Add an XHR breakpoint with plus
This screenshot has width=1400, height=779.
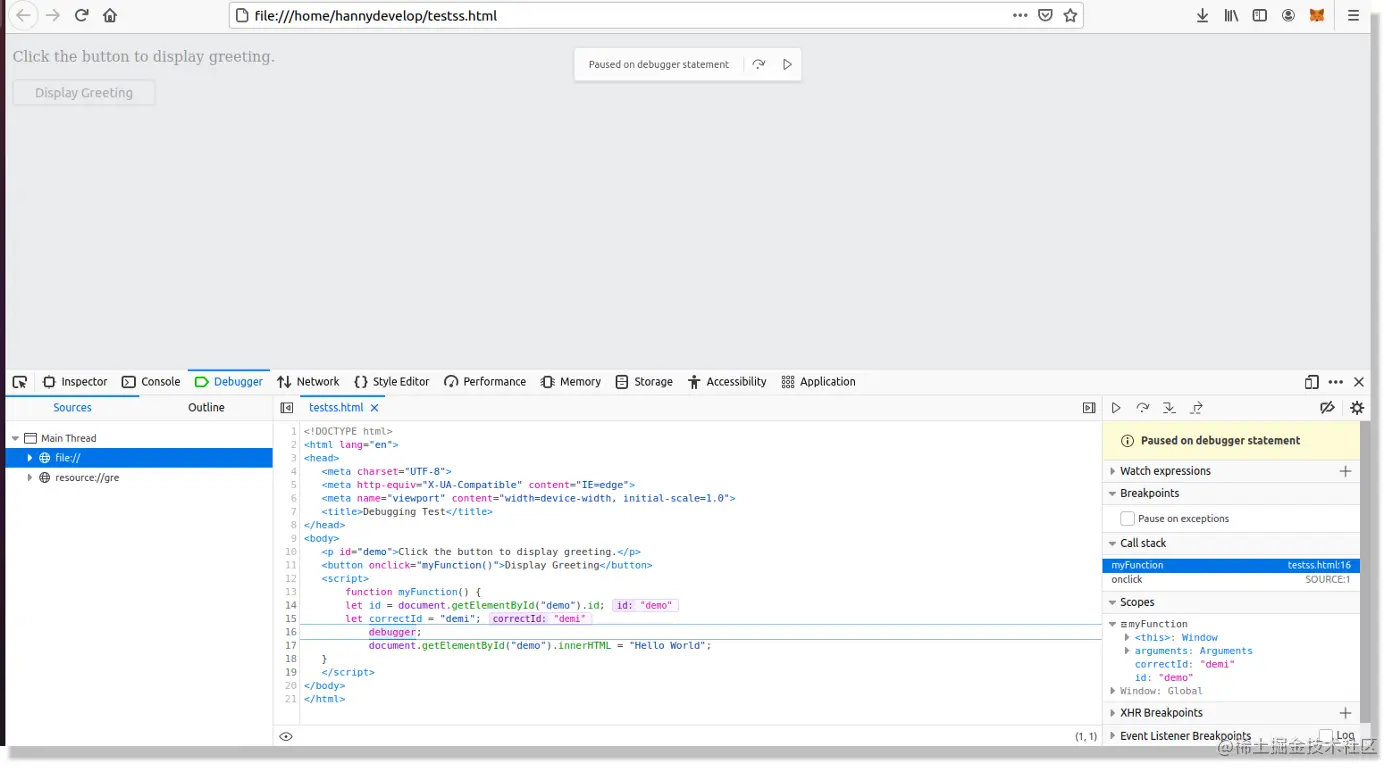pos(1345,713)
